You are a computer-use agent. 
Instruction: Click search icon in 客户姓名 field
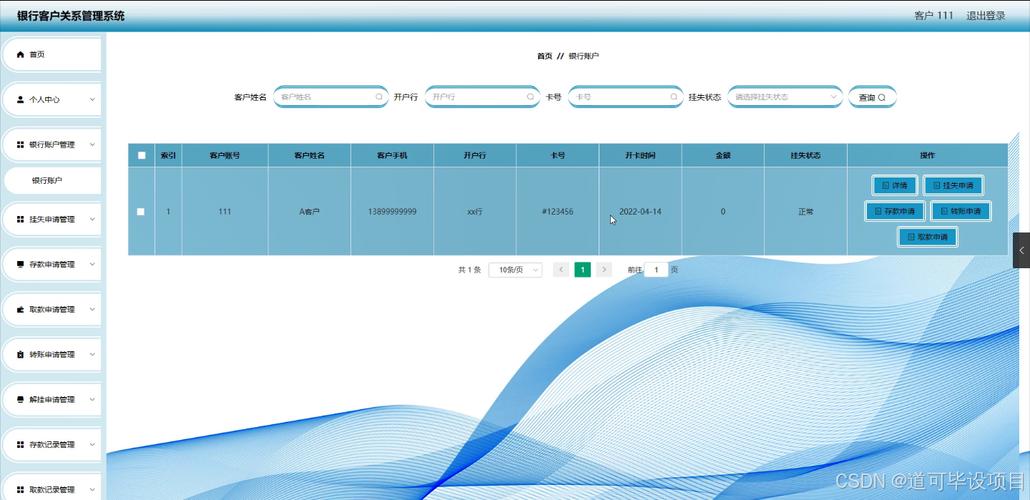[x=379, y=97]
